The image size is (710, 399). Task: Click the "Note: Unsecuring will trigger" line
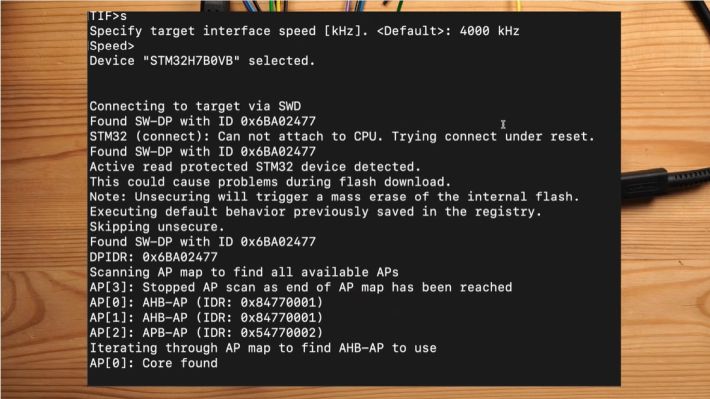point(334,197)
